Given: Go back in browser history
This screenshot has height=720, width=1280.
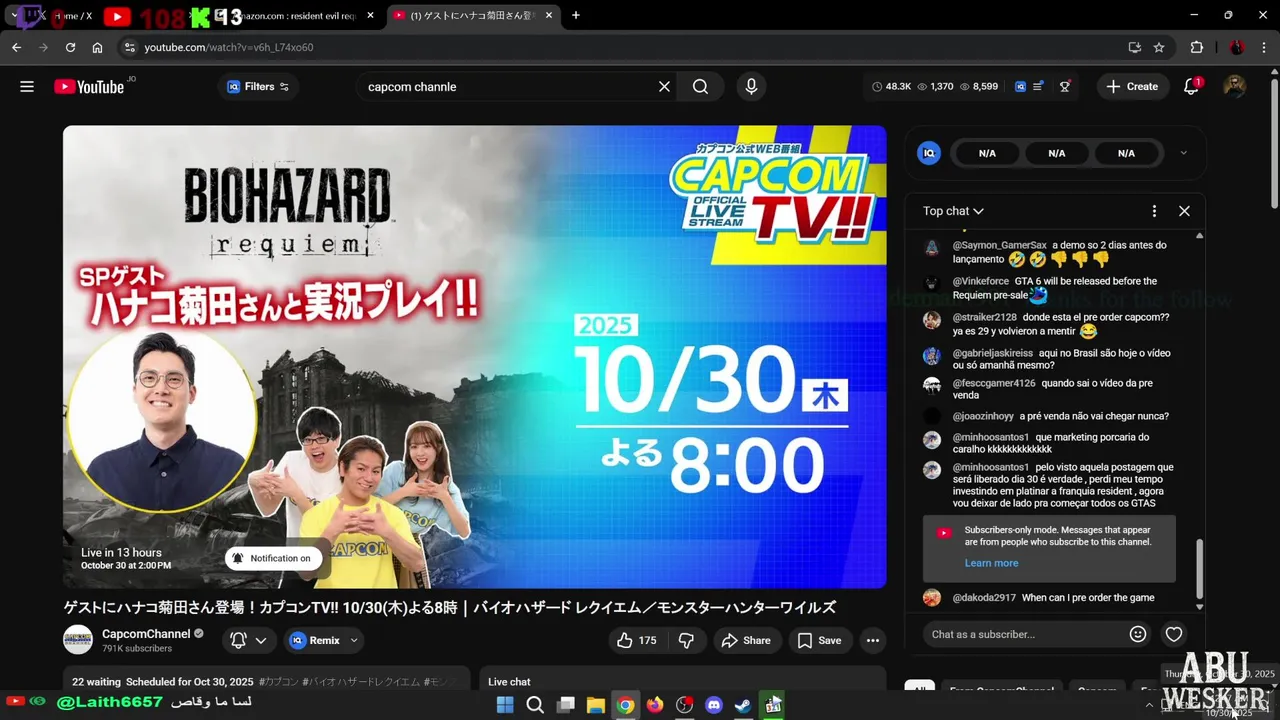Looking at the screenshot, I should (16, 47).
